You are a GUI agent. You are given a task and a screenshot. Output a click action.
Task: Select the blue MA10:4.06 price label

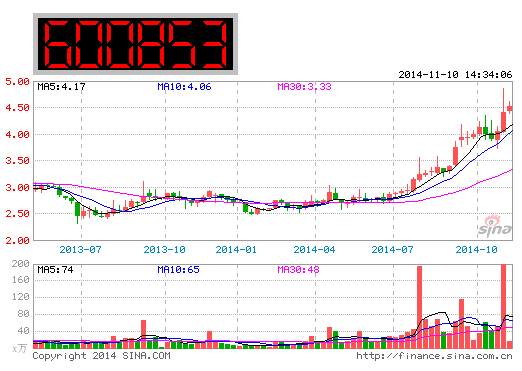point(184,87)
